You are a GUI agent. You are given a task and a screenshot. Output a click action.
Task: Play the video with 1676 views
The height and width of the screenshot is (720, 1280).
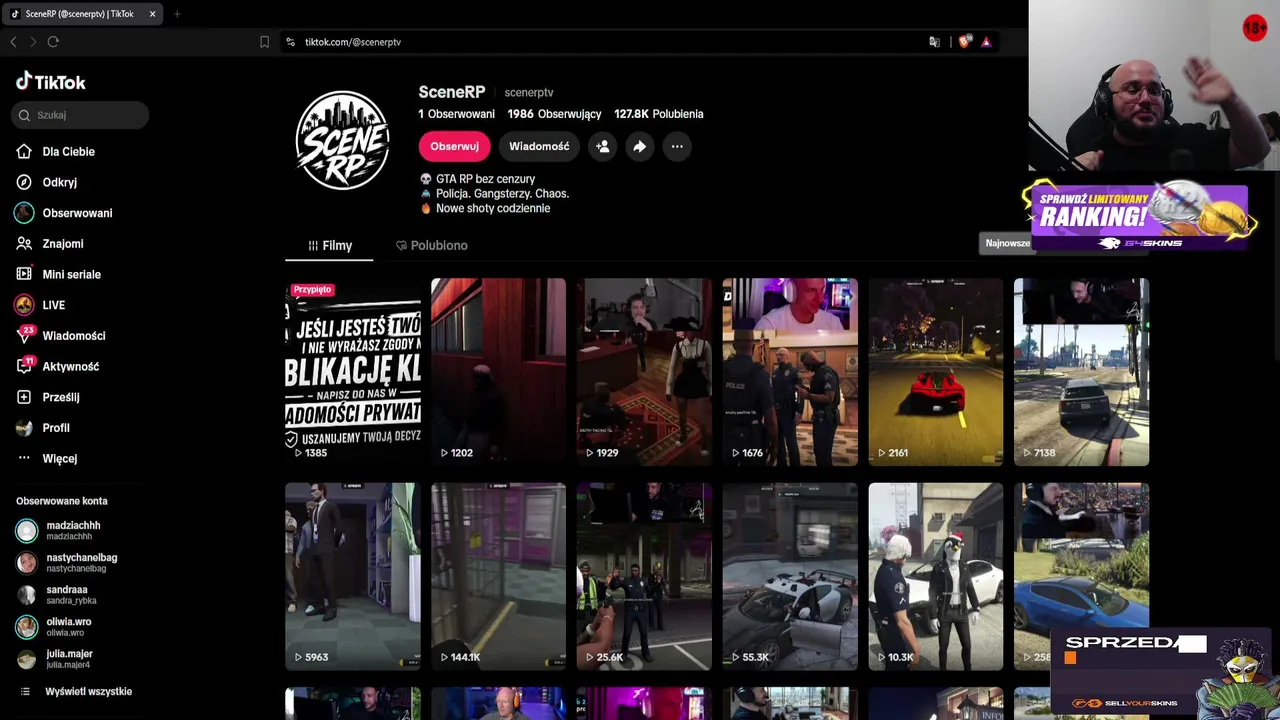coord(790,372)
